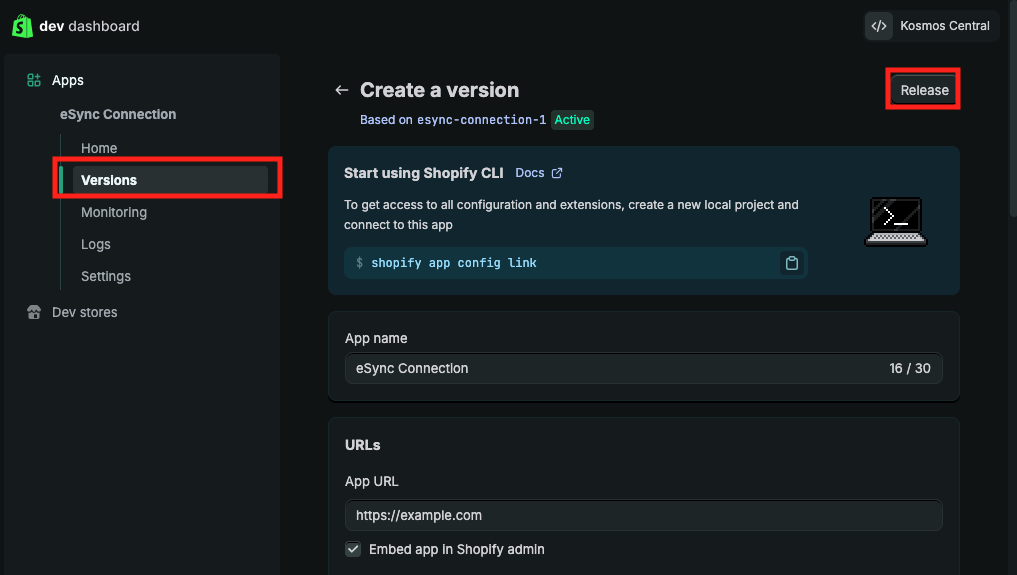Click the Shopify bag logo icon
This screenshot has height=575, width=1017.
(23, 26)
